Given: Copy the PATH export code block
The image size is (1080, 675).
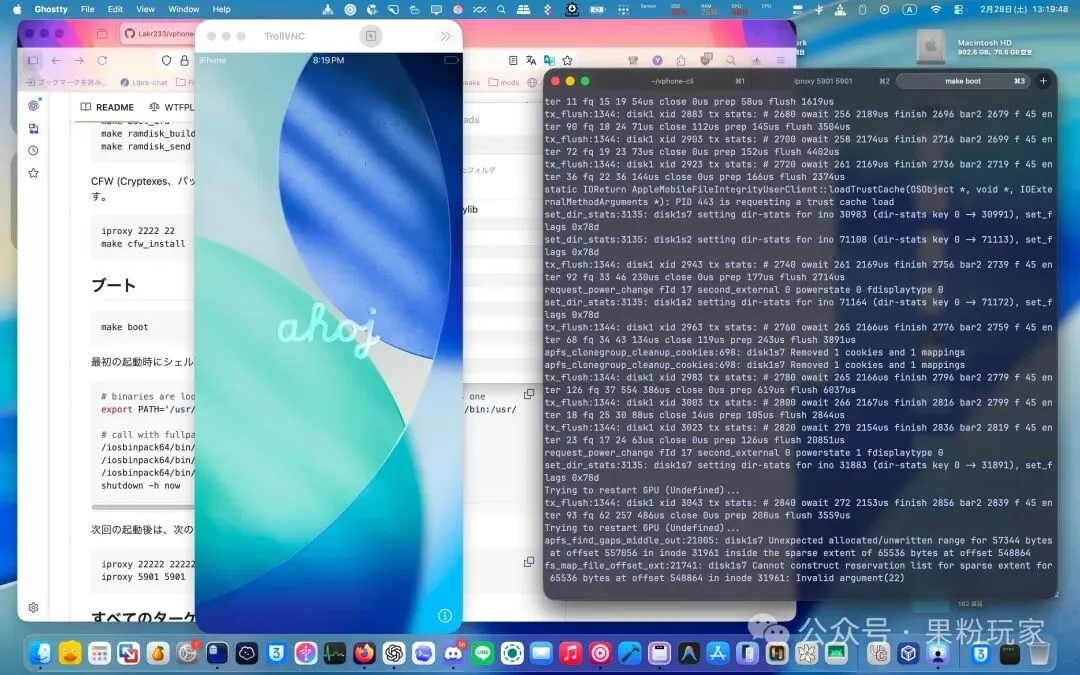Looking at the screenshot, I should [x=528, y=394].
